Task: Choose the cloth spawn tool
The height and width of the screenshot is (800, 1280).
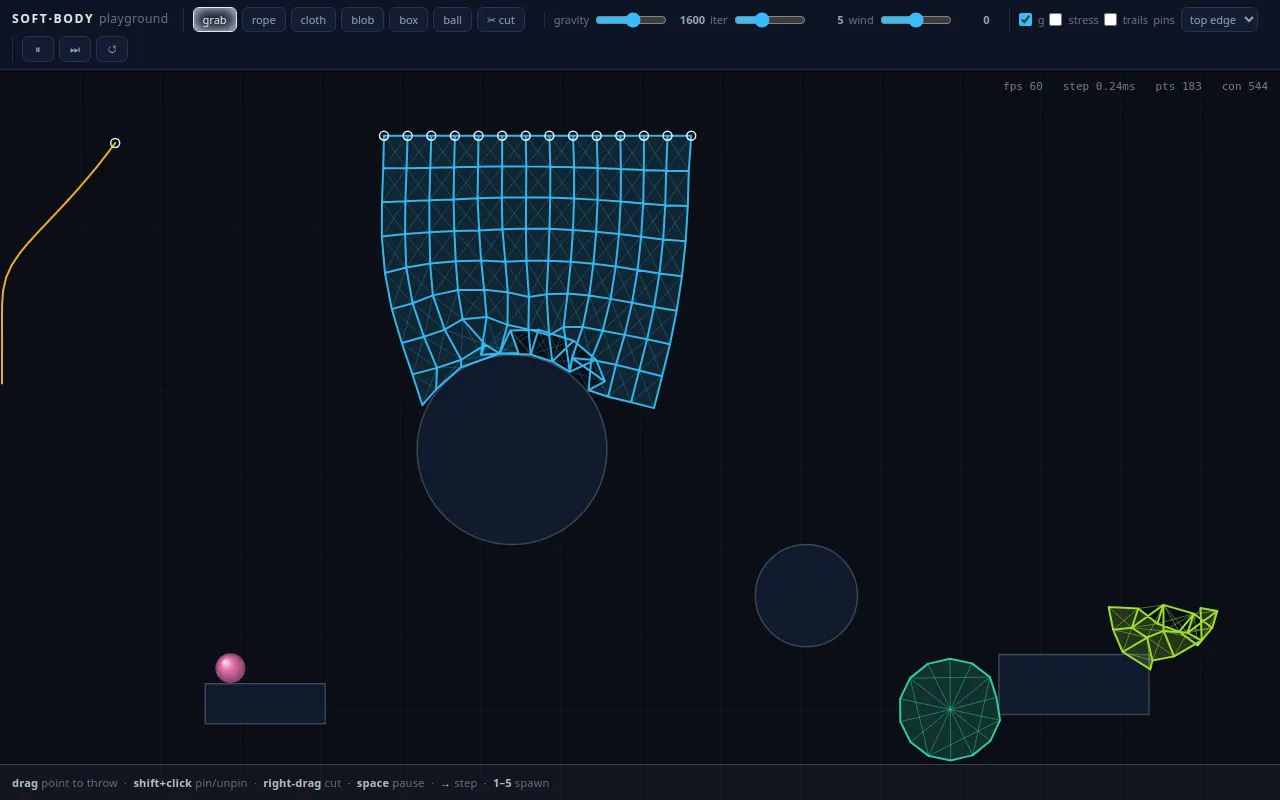Action: (x=313, y=20)
